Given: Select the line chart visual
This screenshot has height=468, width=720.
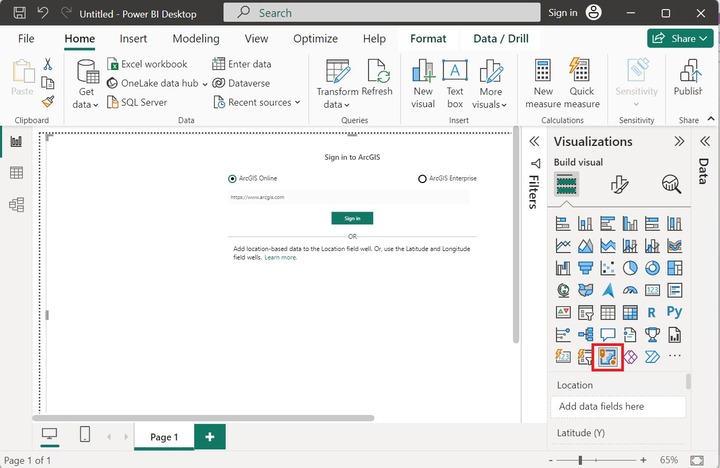Looking at the screenshot, I should tap(563, 246).
